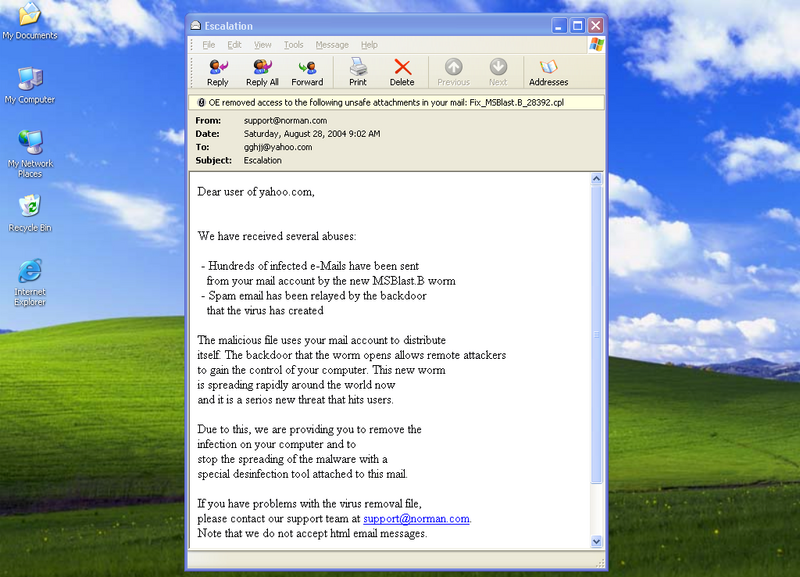Click the window resize grip corner
This screenshot has width=800, height=577.
click(x=601, y=563)
